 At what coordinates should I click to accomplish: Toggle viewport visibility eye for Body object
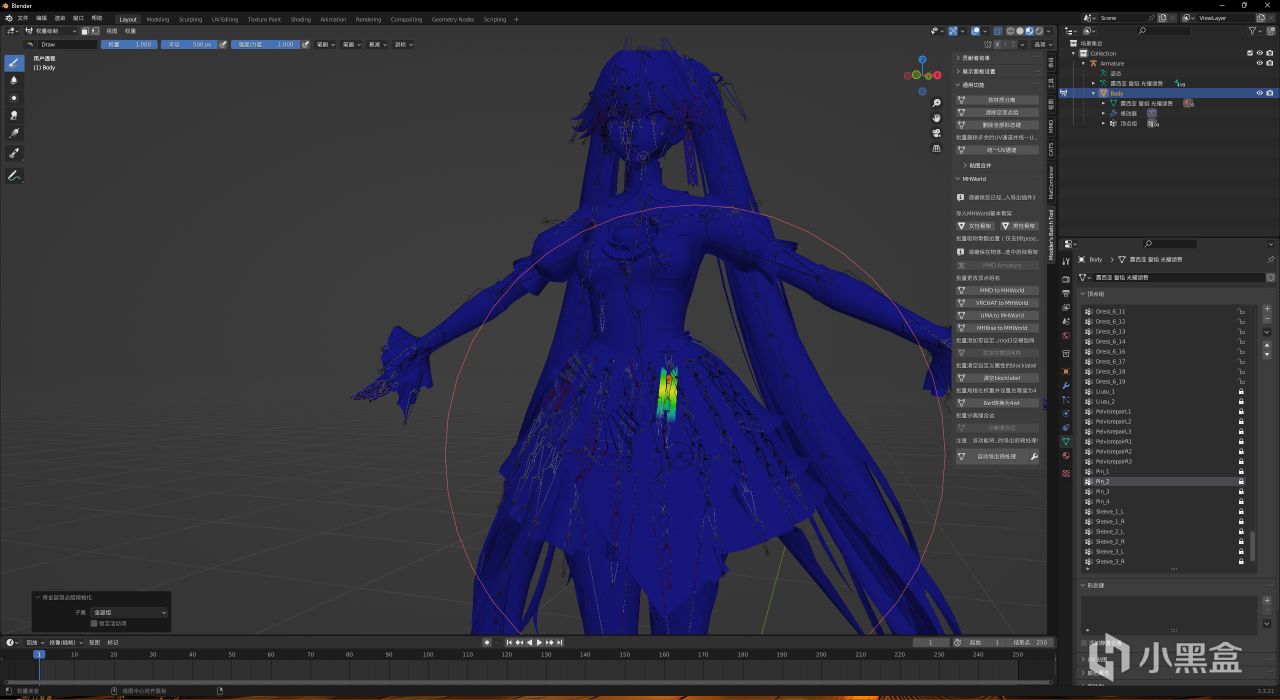1259,93
